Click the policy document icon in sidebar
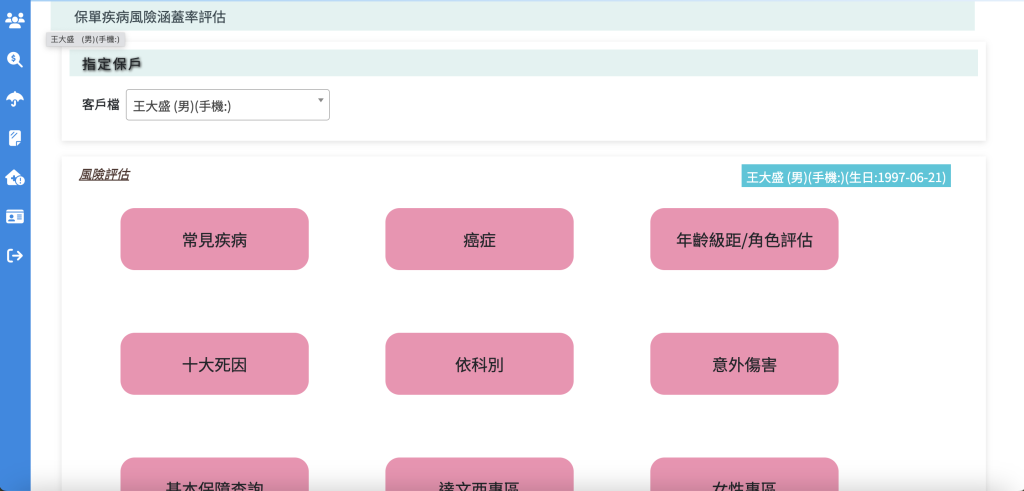1024x491 pixels. (15, 138)
